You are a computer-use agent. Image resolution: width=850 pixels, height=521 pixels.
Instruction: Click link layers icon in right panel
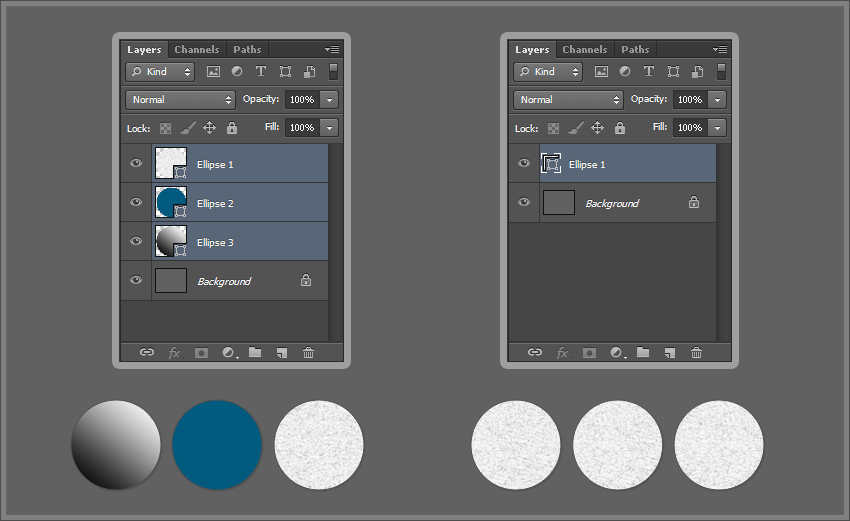click(535, 352)
